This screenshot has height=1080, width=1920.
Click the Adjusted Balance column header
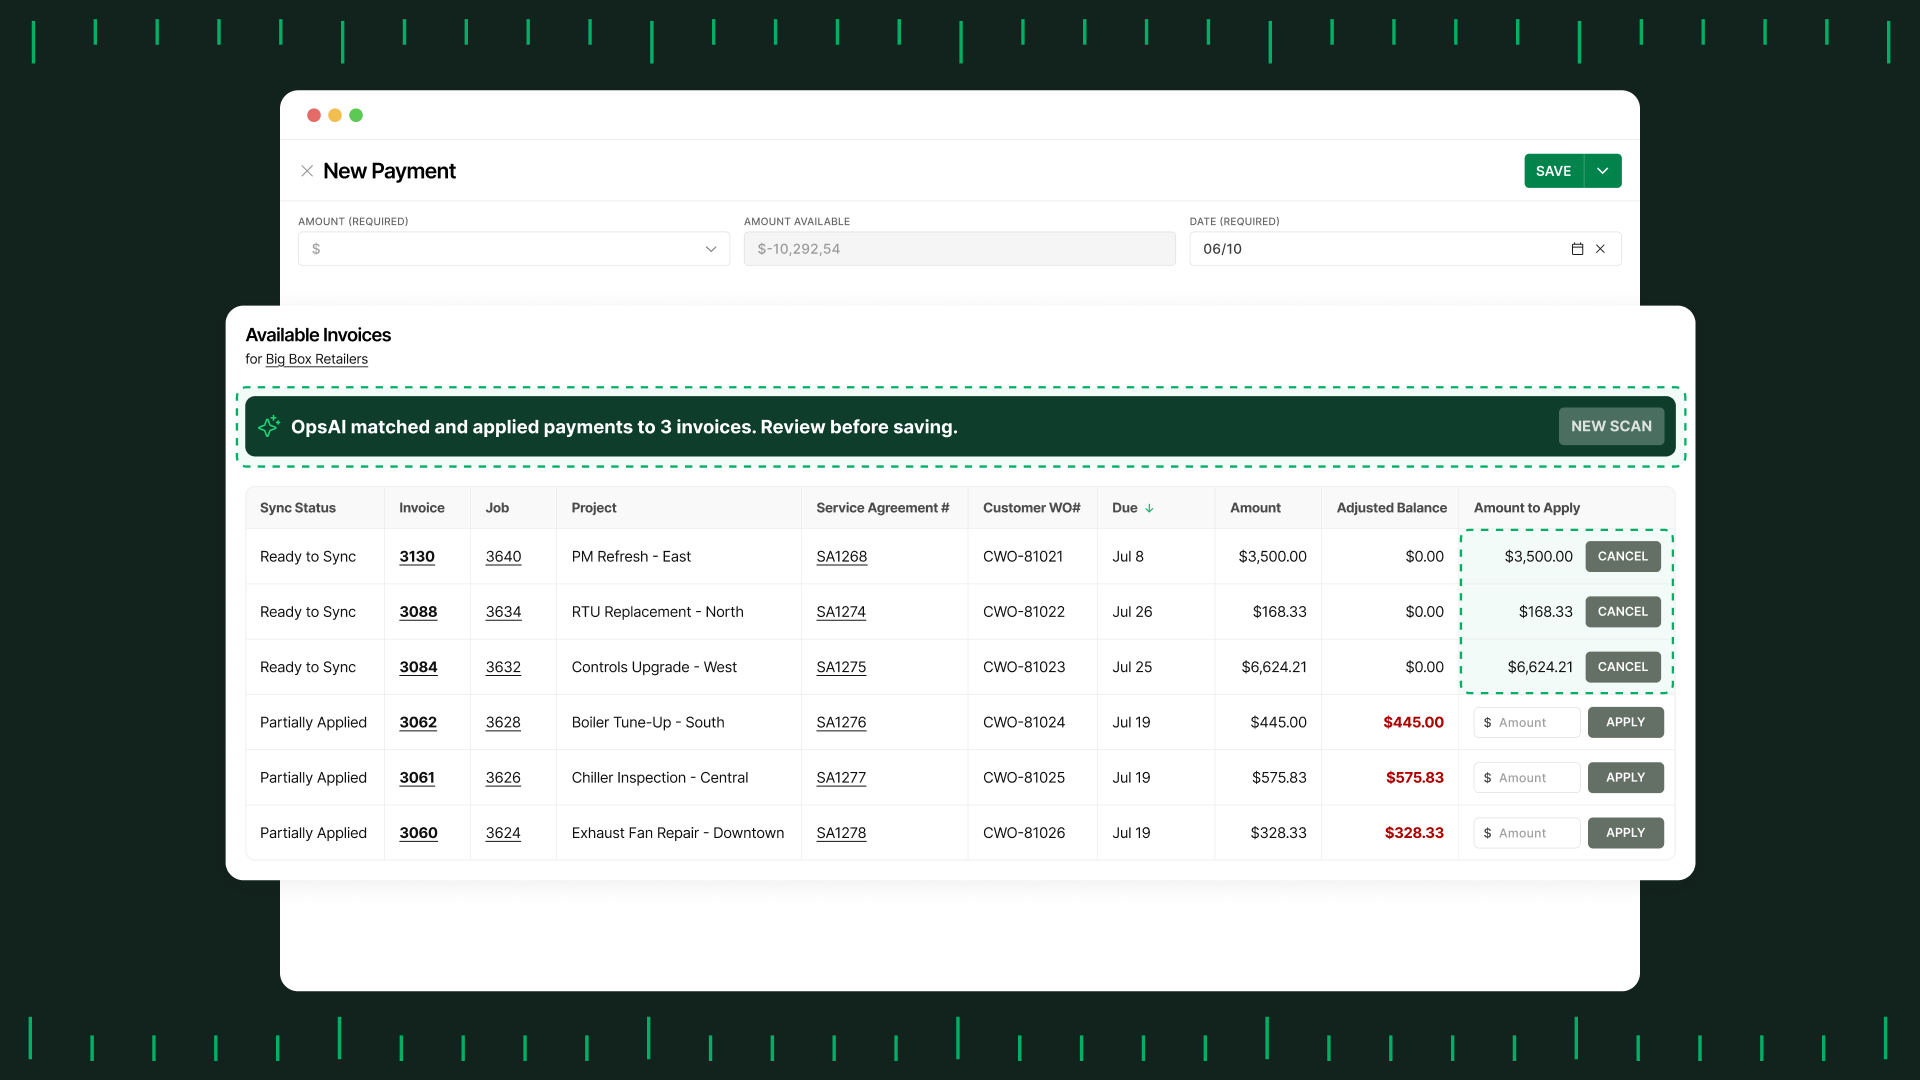pos(1391,508)
